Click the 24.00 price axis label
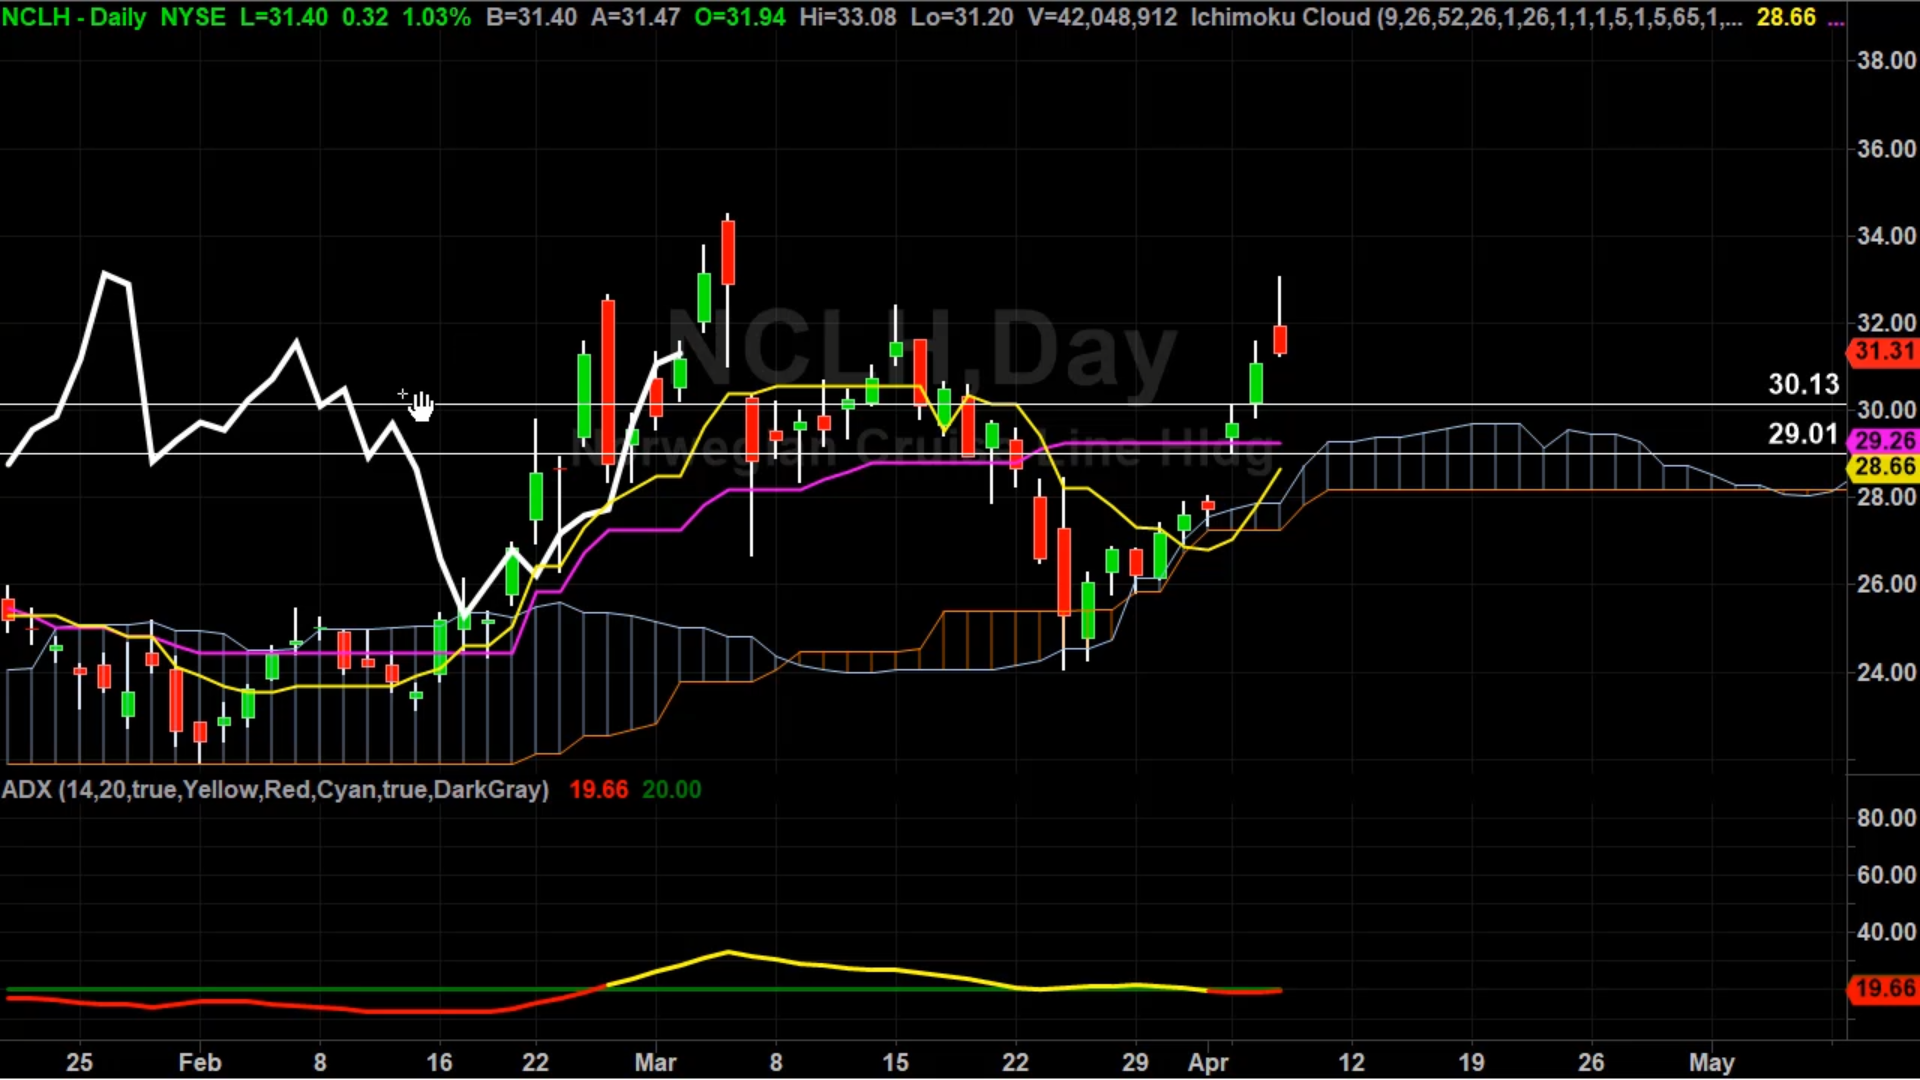This screenshot has width=1920, height=1080. [x=1886, y=672]
